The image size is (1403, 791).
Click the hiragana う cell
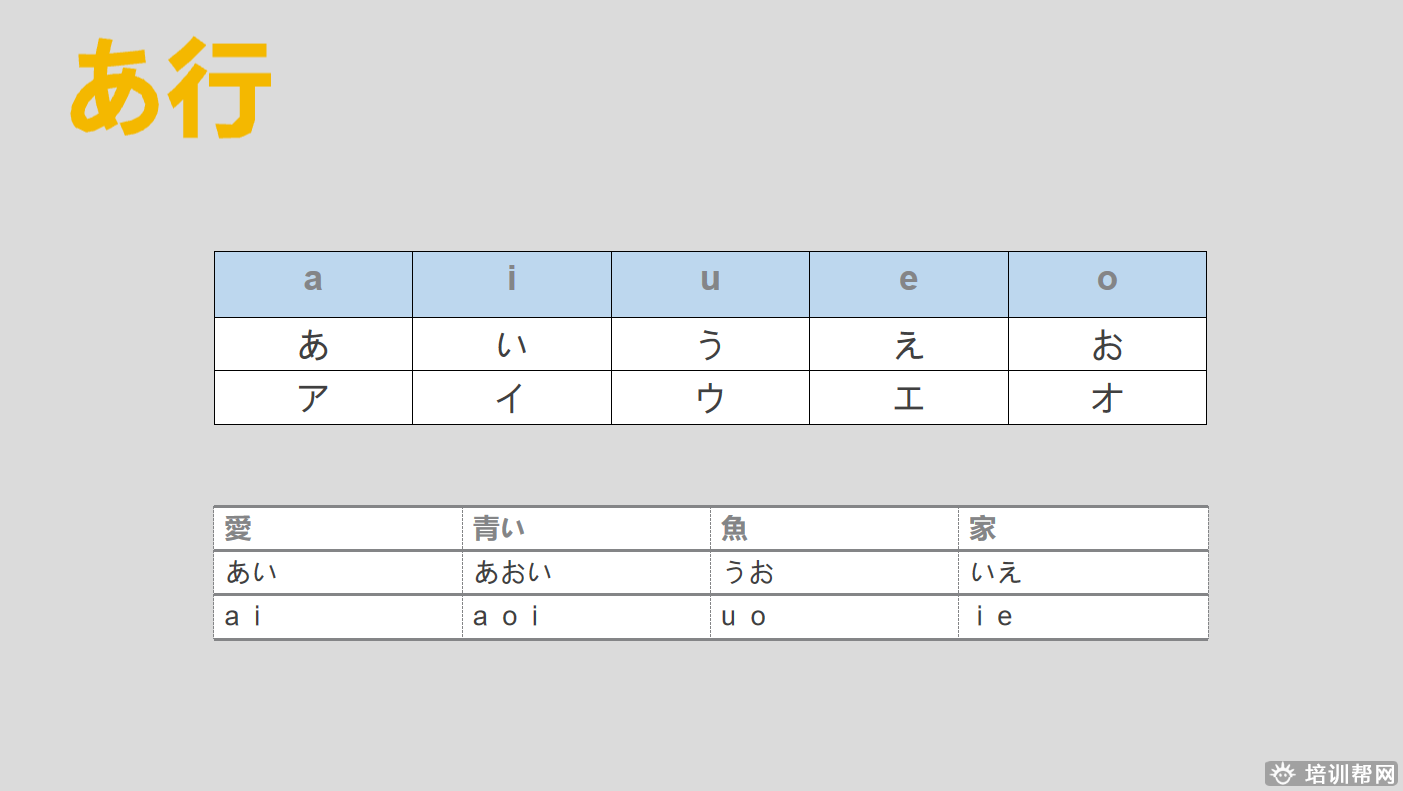[710, 345]
